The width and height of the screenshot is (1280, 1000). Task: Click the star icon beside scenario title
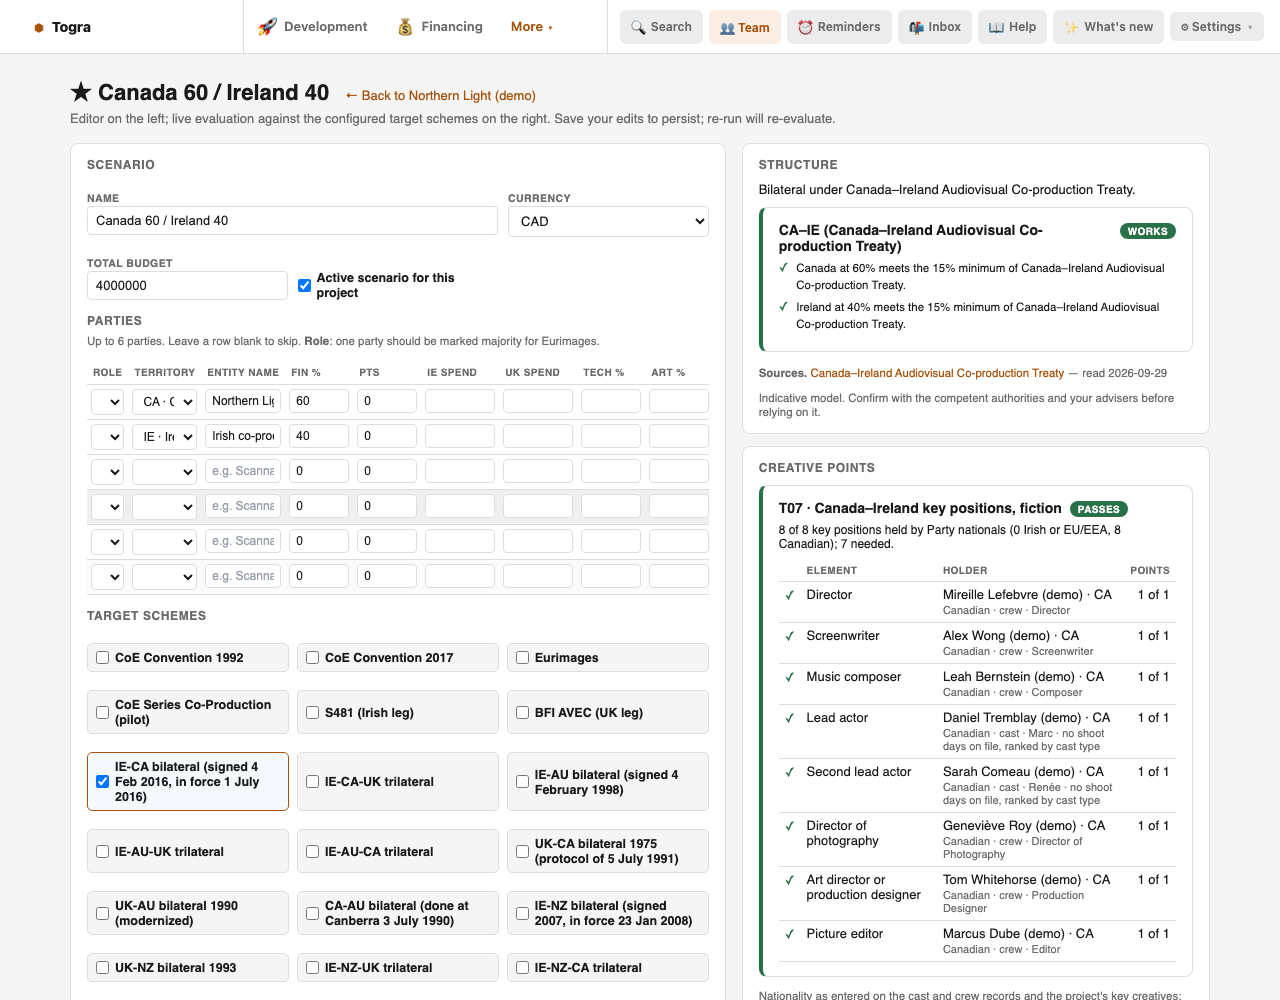pos(81,92)
